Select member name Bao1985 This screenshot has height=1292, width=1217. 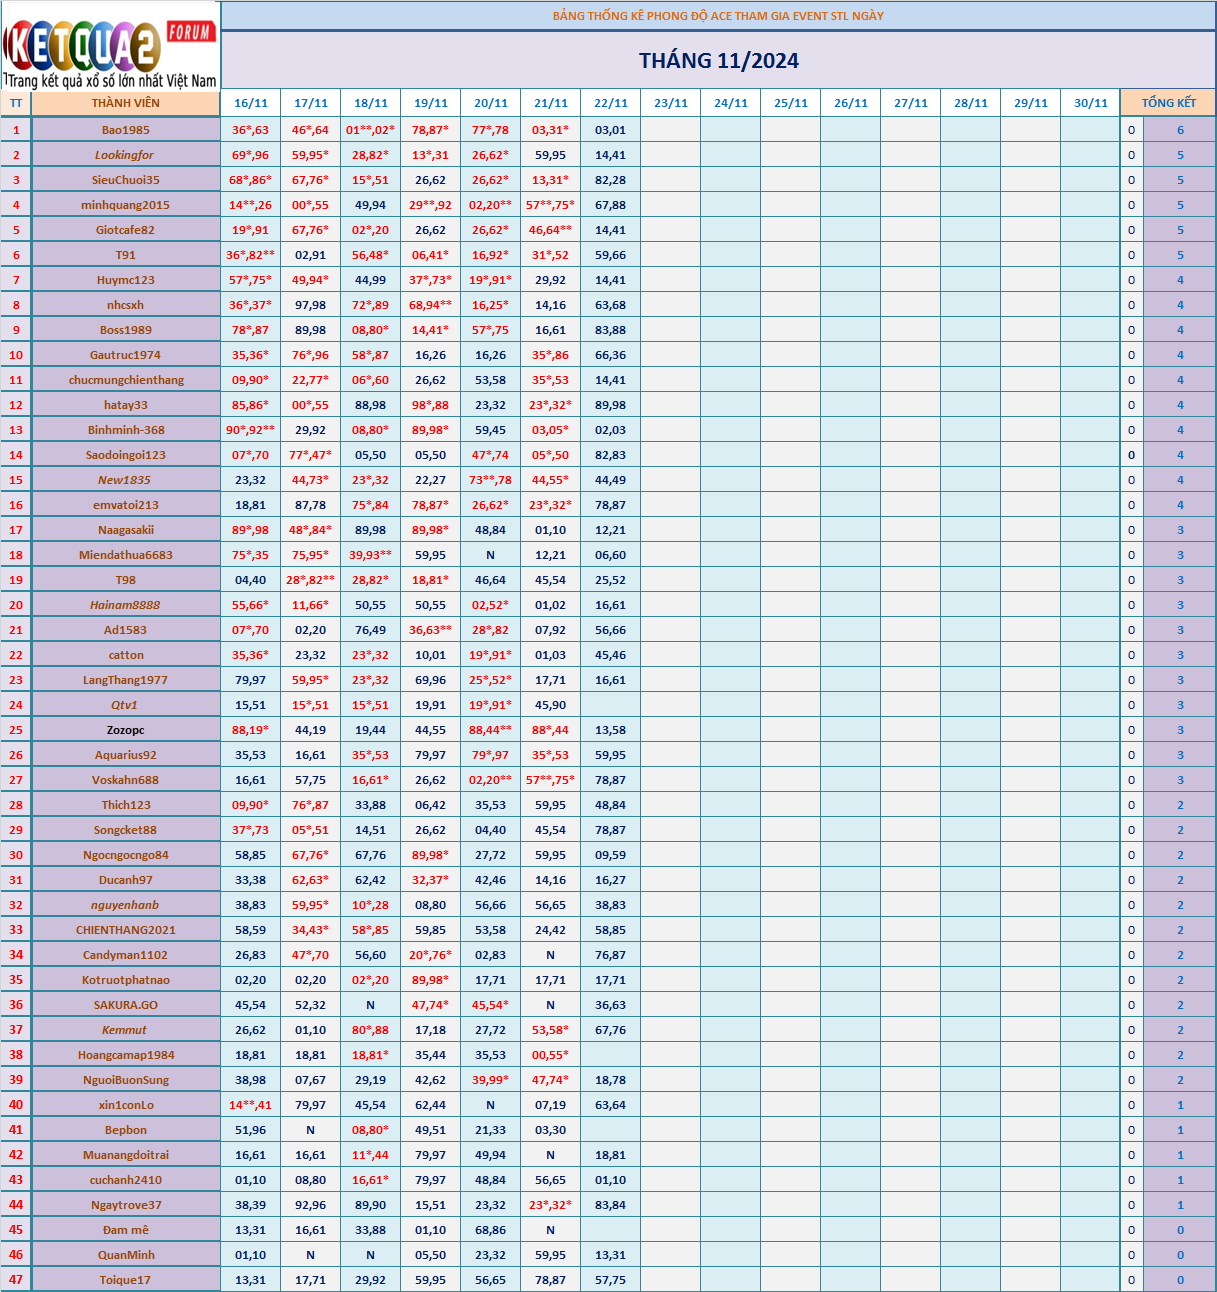(126, 130)
